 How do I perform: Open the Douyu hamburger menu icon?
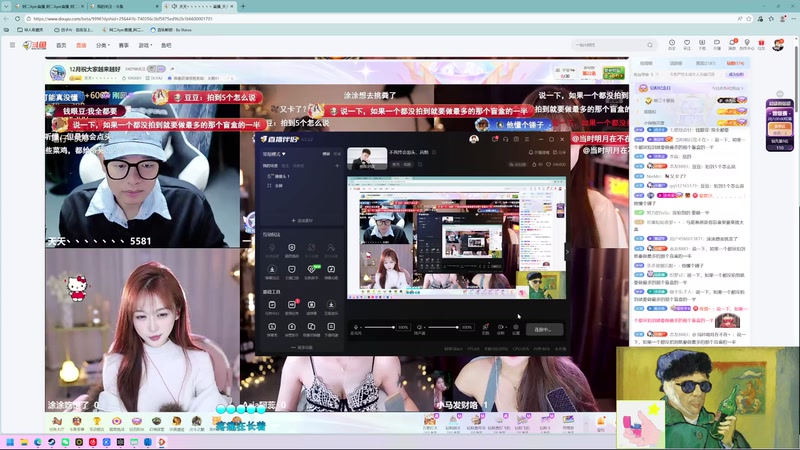pos(12,45)
